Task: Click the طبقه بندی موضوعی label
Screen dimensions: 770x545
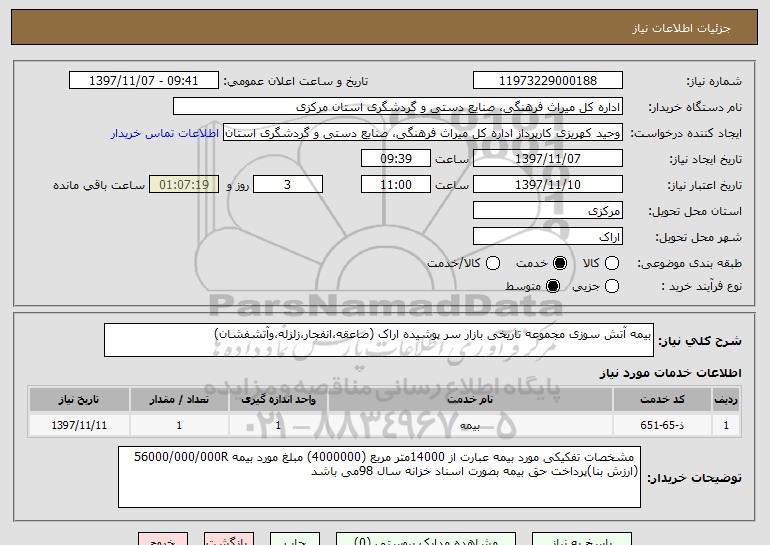Action: 689,264
